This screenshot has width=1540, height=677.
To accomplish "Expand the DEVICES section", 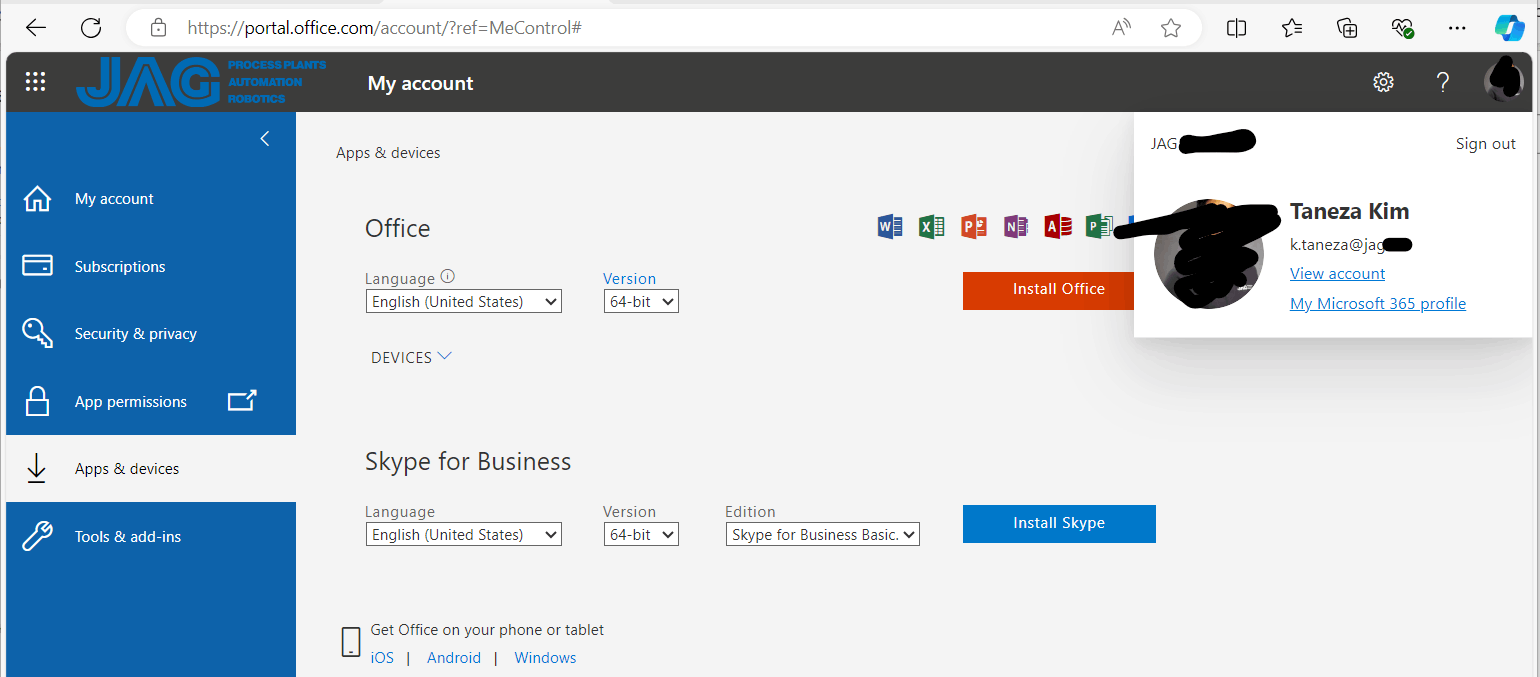I will (411, 357).
